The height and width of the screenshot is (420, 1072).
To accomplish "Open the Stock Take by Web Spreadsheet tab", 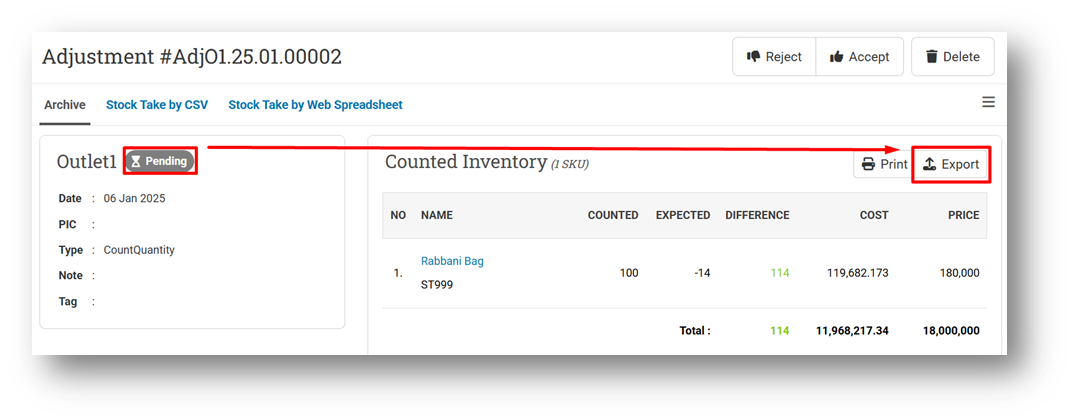I will [315, 105].
